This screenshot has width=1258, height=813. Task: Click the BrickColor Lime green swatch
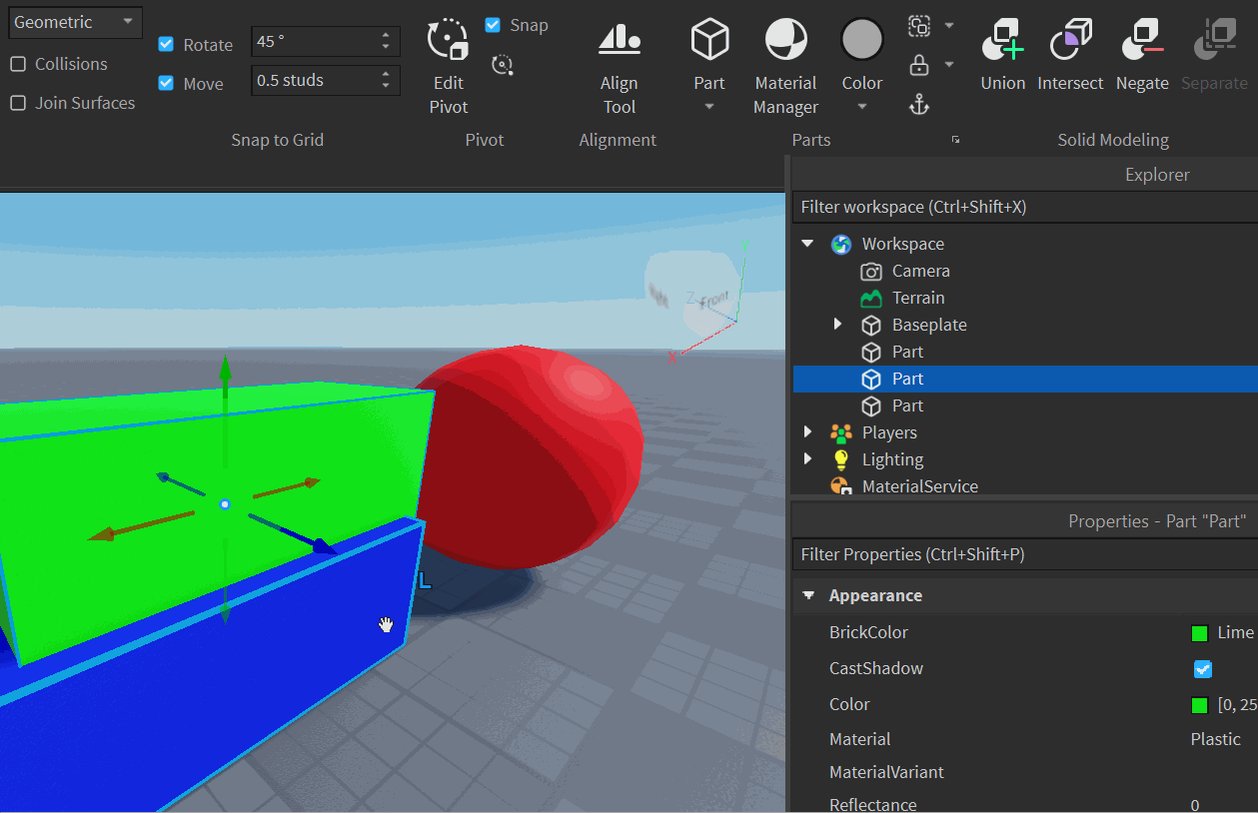[x=1198, y=632]
